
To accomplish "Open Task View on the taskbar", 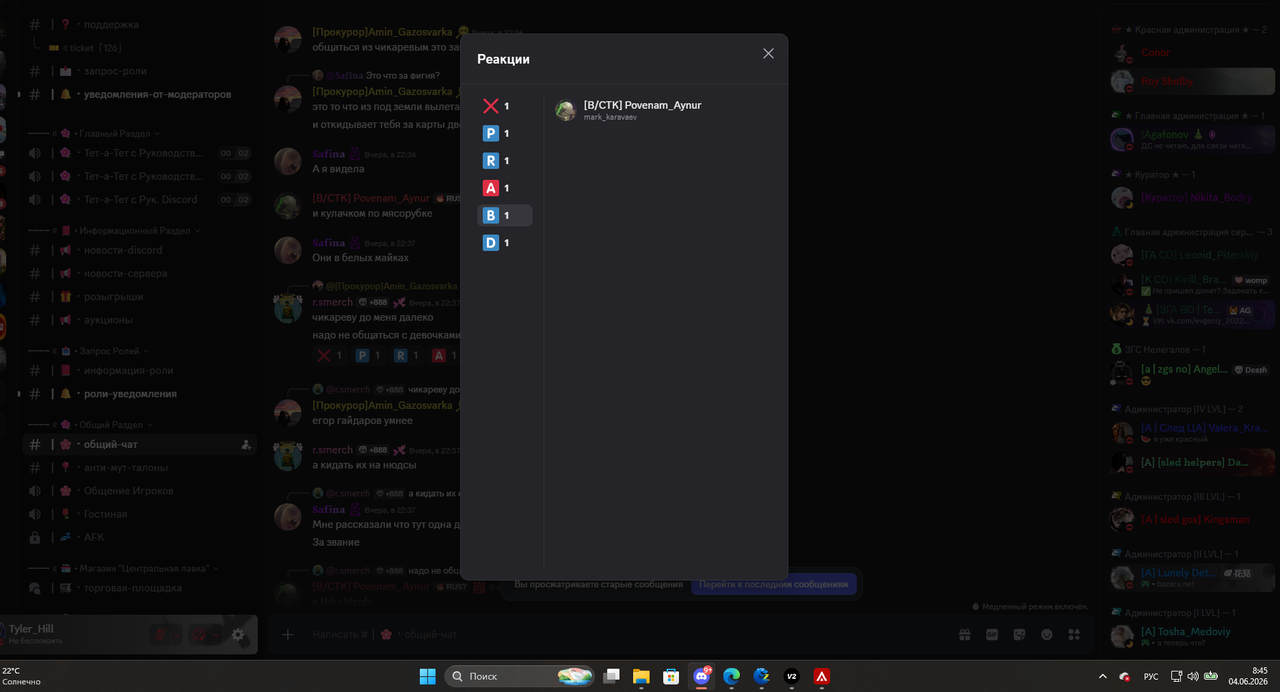I will [612, 677].
